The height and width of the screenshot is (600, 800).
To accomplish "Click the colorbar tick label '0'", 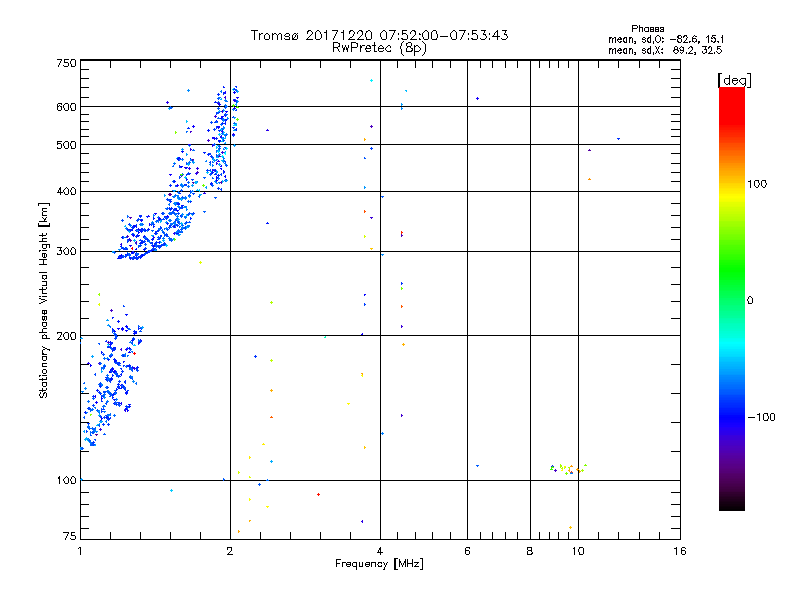I will pyautogui.click(x=750, y=301).
